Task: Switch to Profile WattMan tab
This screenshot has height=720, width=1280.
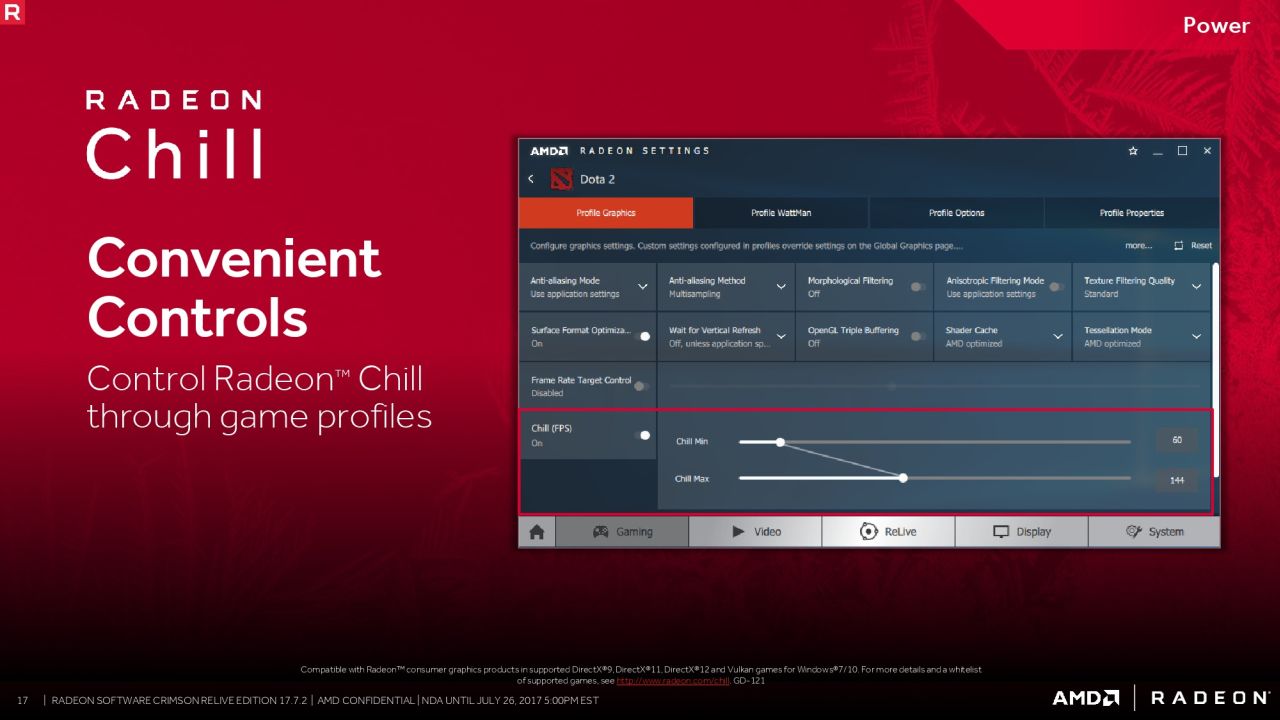Action: (x=781, y=213)
